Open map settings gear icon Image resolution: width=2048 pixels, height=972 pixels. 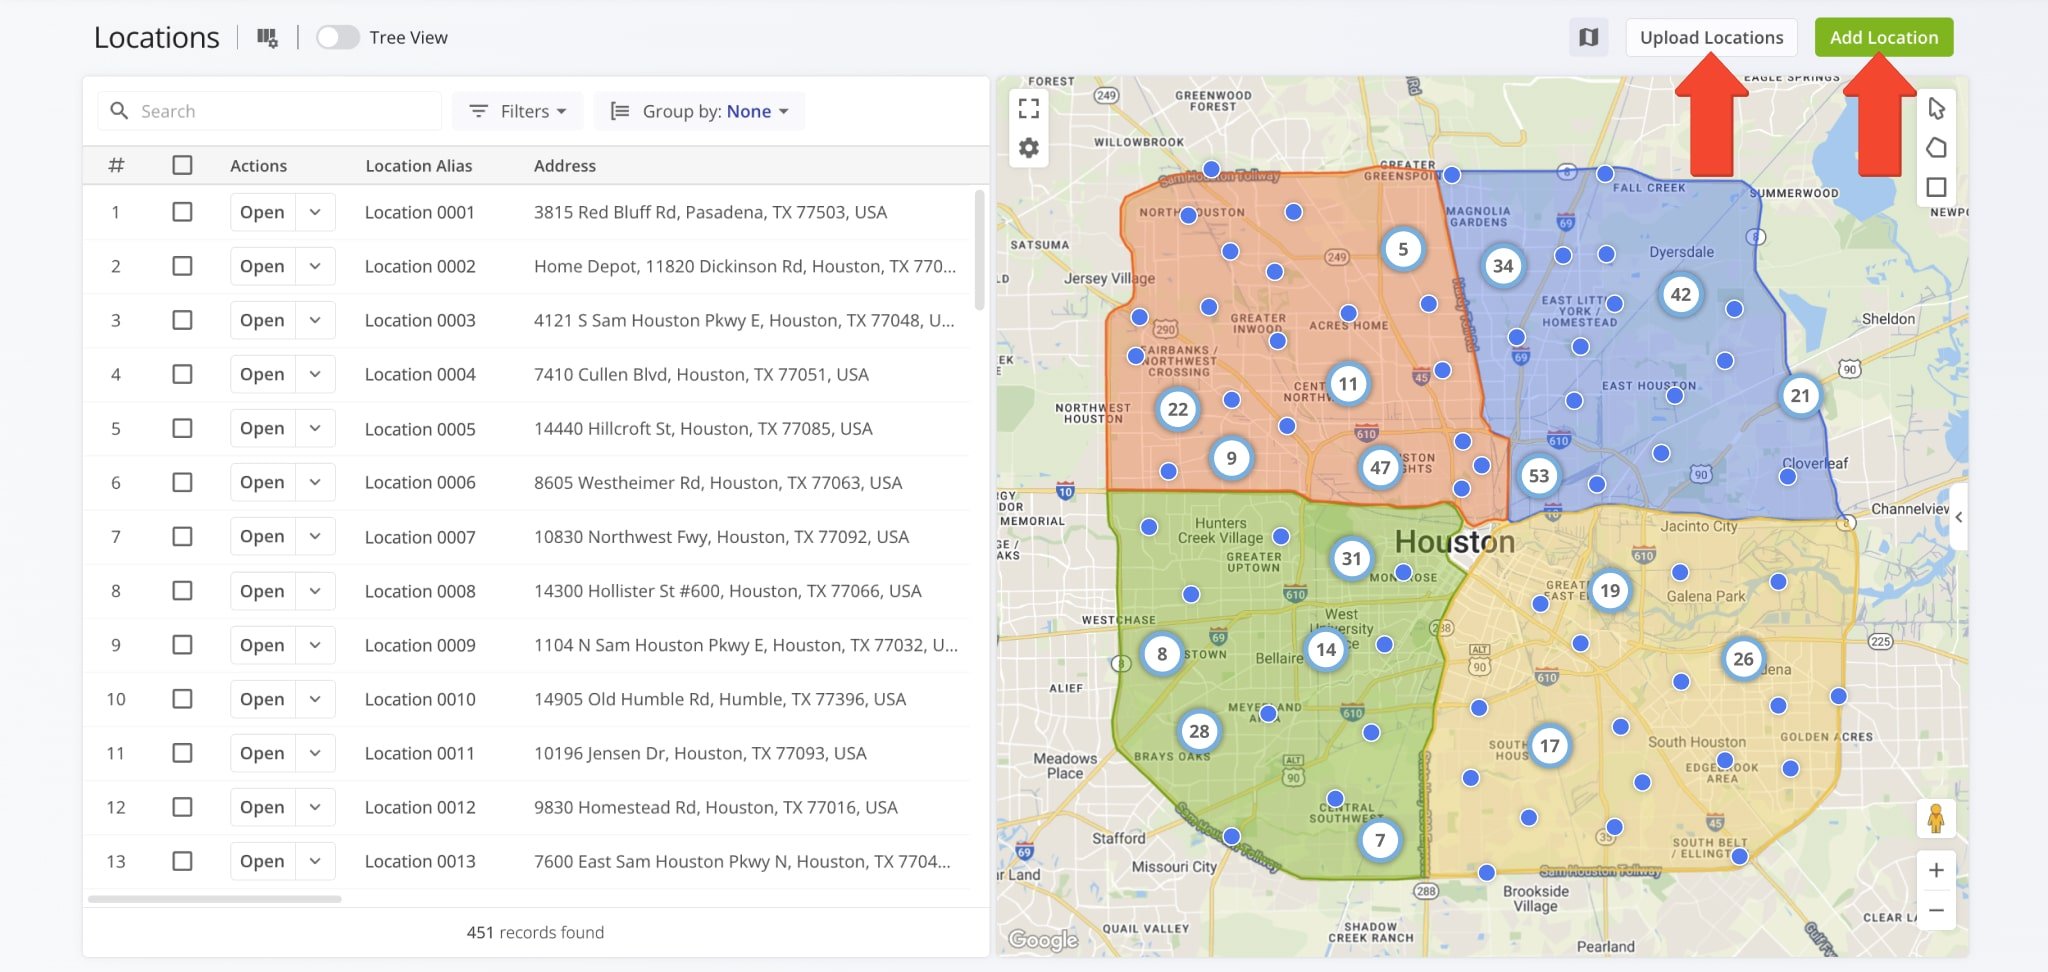1029,149
